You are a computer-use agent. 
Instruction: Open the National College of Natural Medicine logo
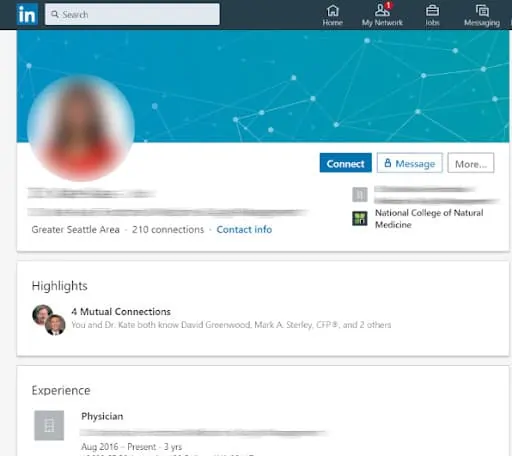[360, 218]
